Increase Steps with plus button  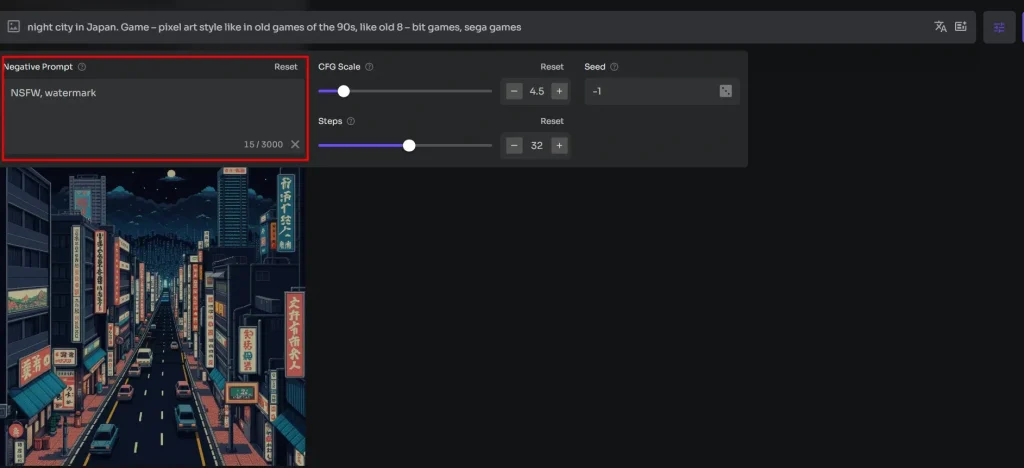coord(558,146)
